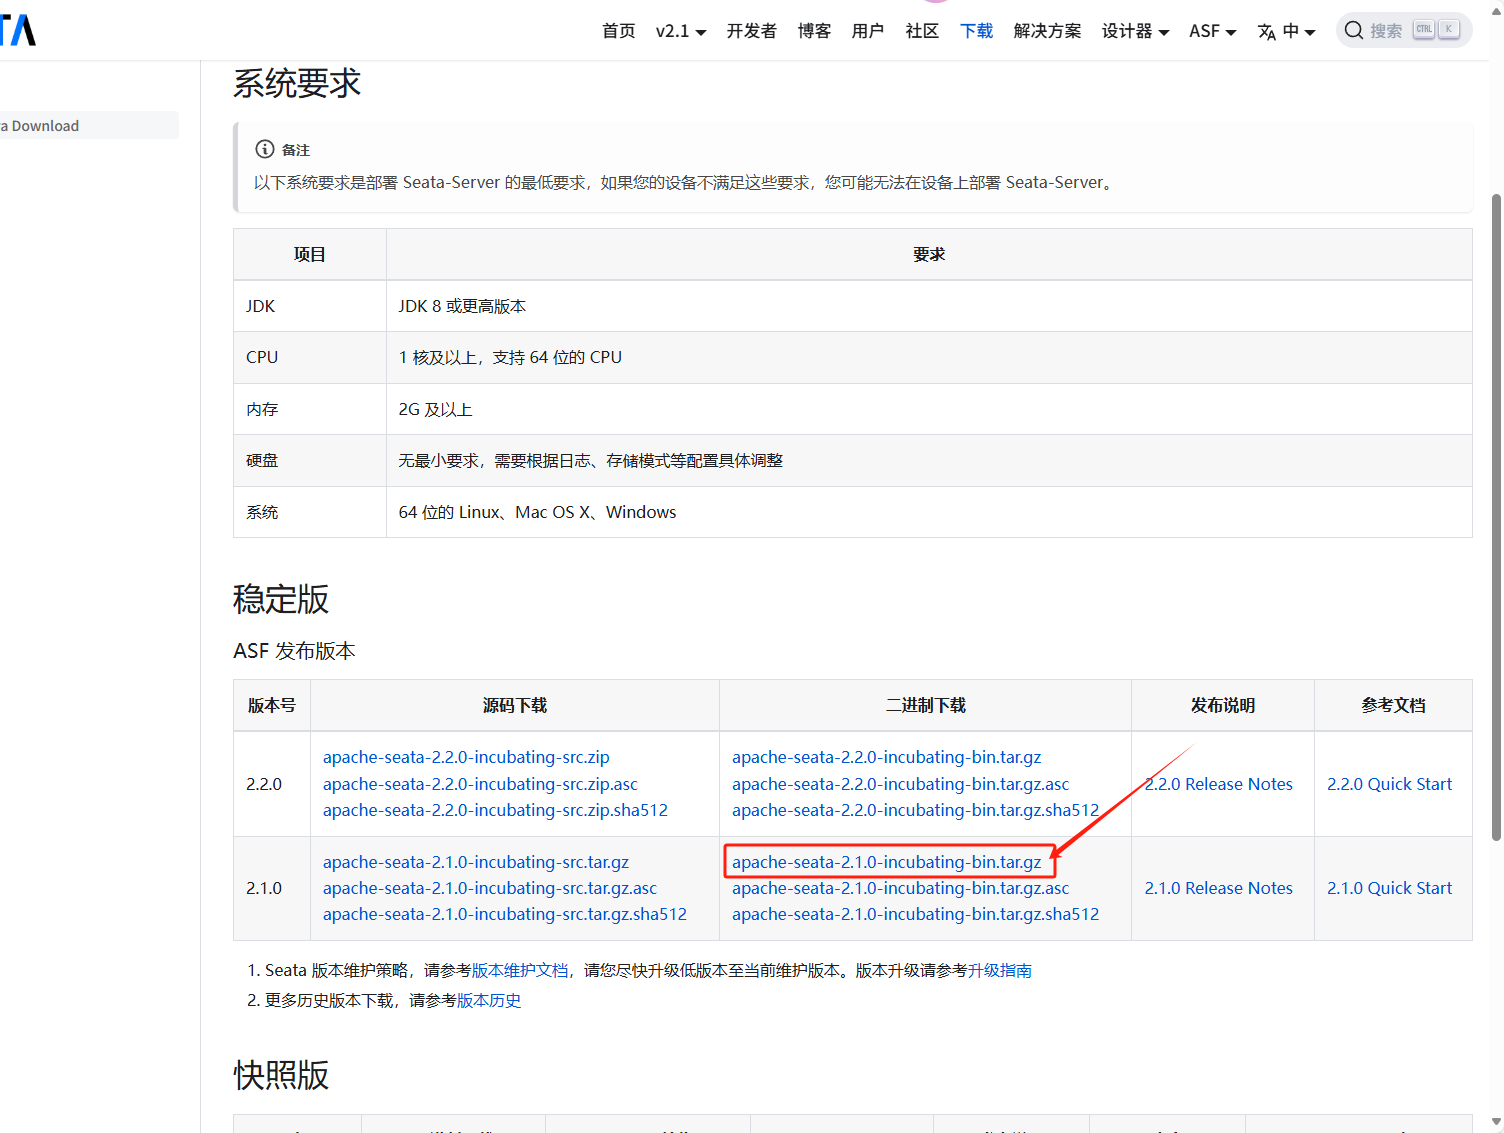This screenshot has width=1504, height=1133.
Task: Open the ASF dropdown menu
Action: pos(1211,31)
